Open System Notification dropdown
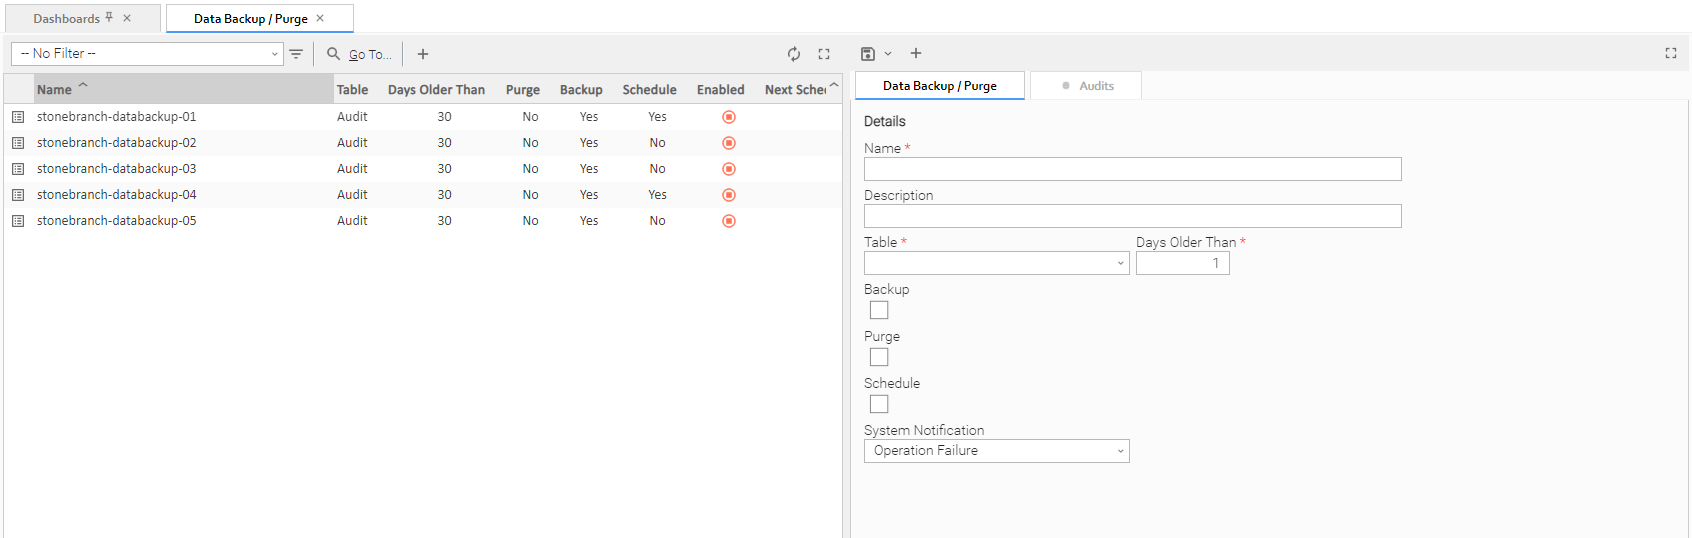1692x538 pixels. (996, 451)
